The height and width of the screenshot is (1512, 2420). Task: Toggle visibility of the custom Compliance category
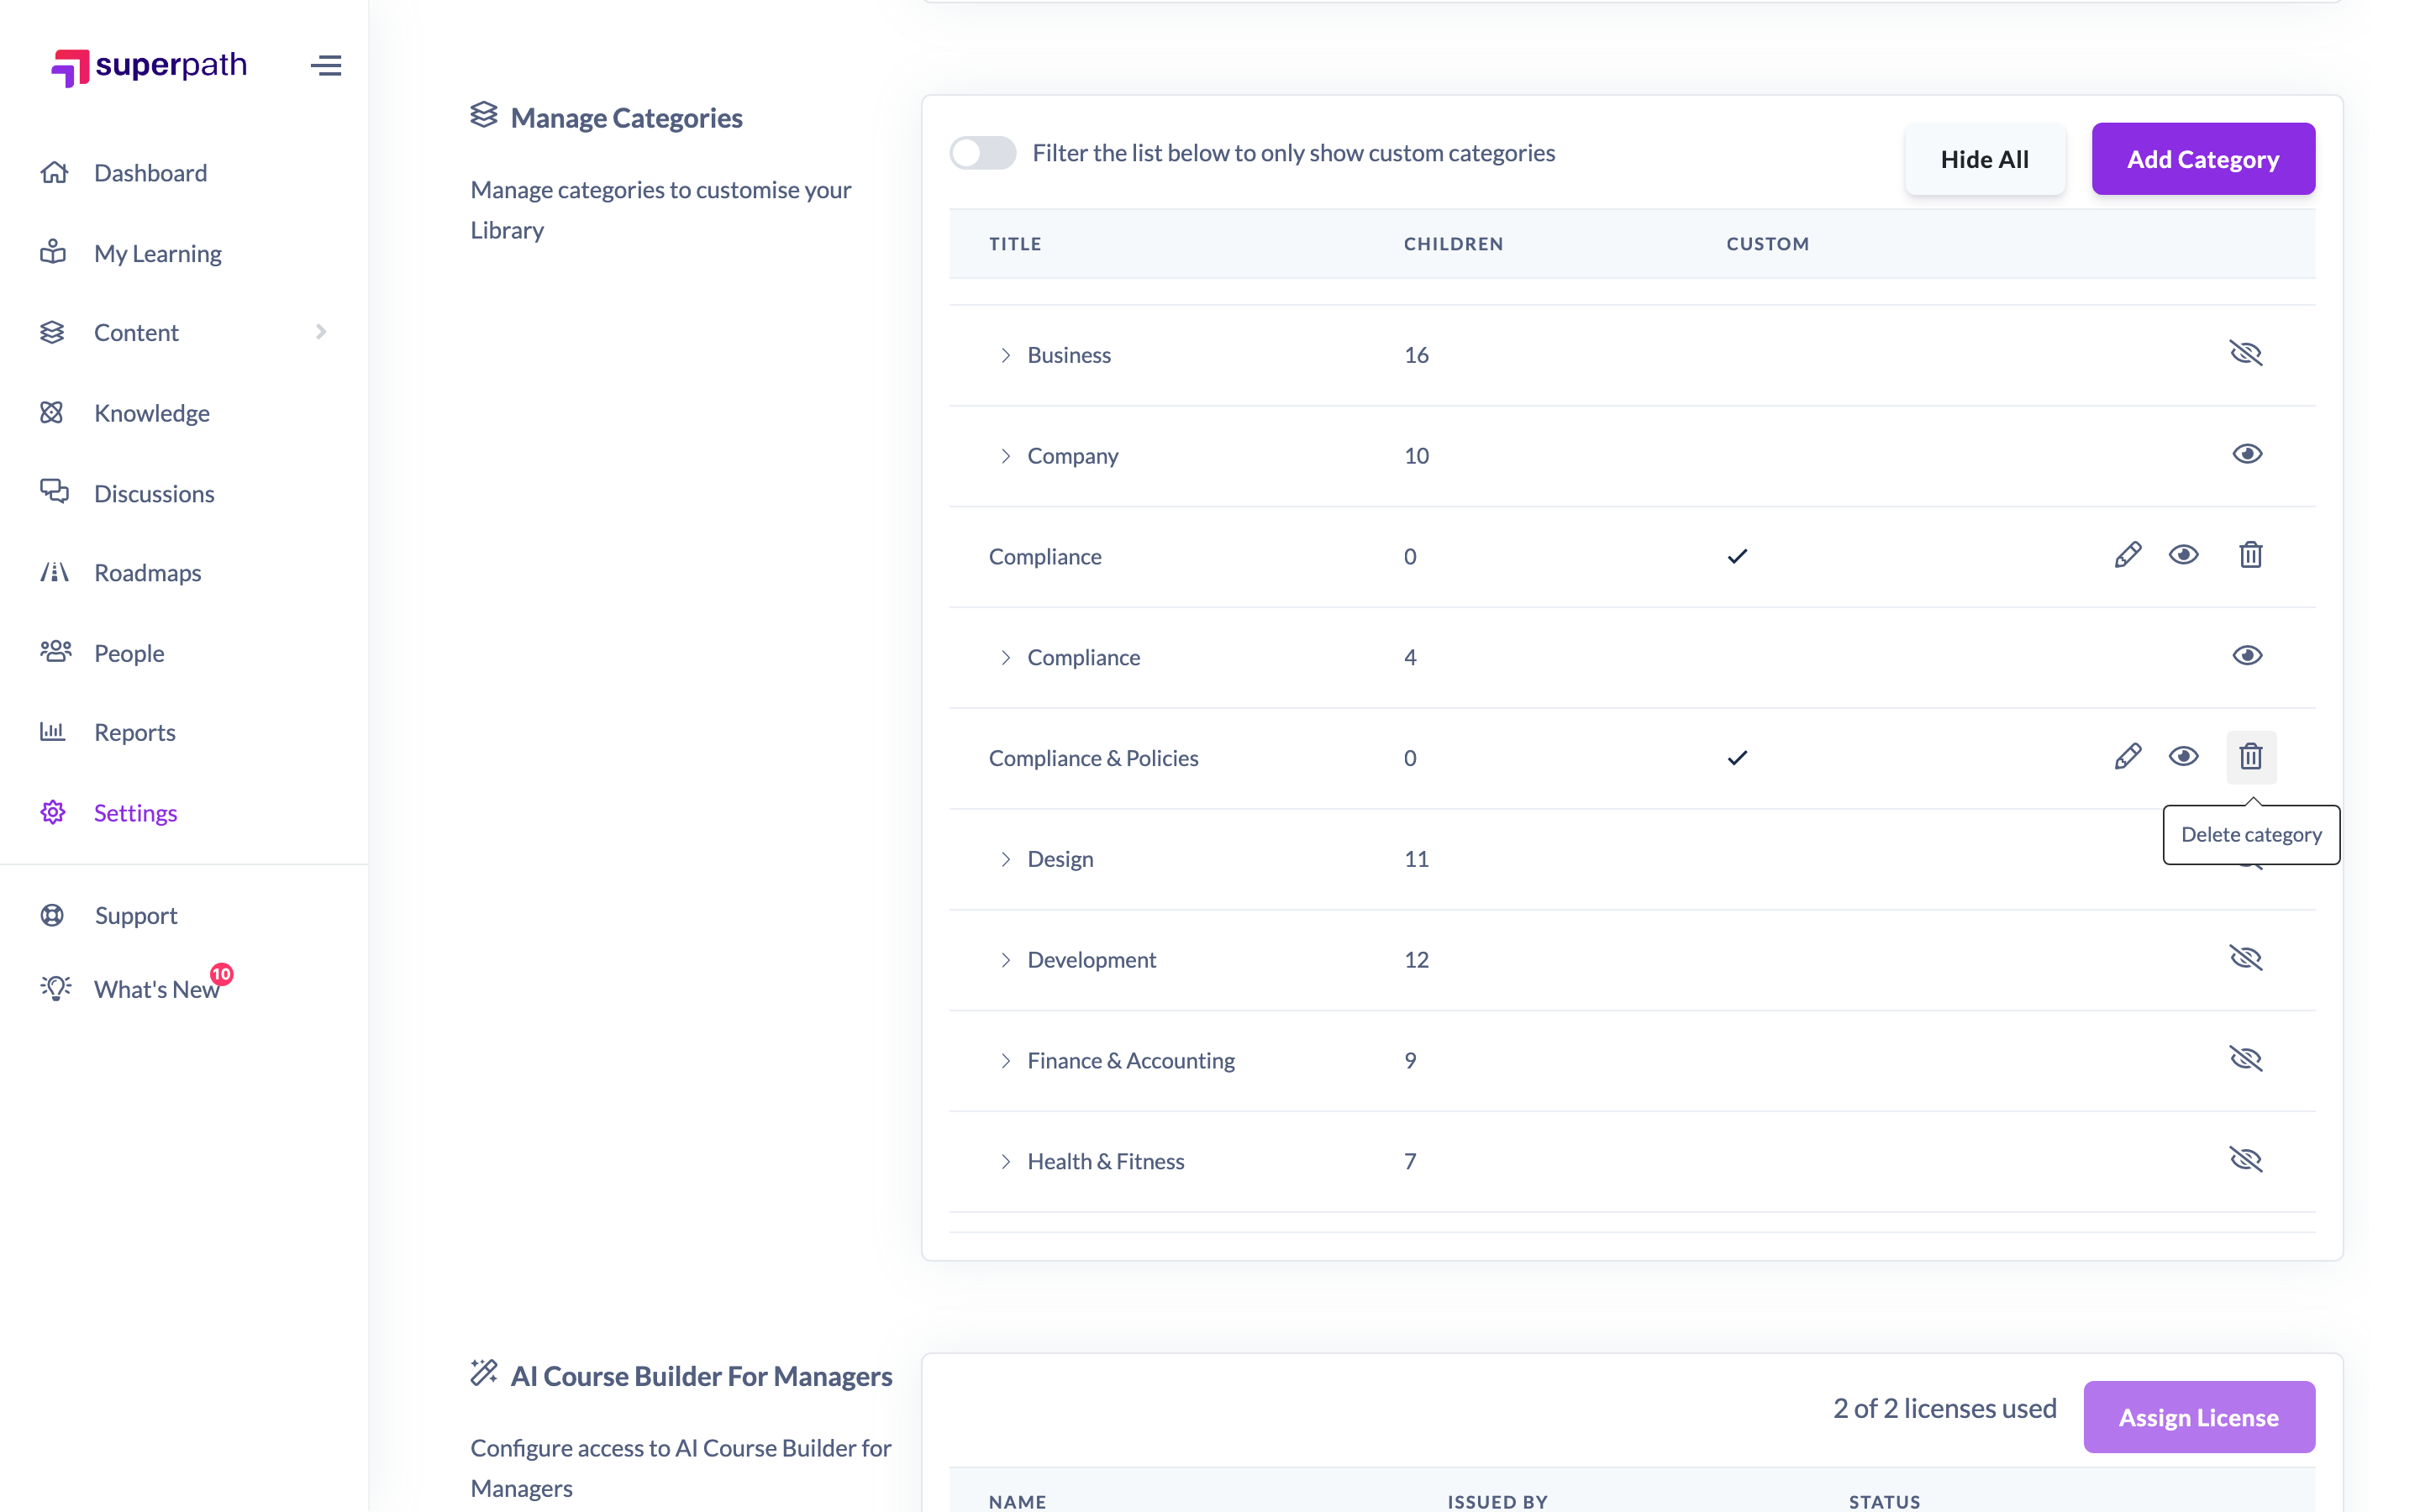coord(2184,555)
